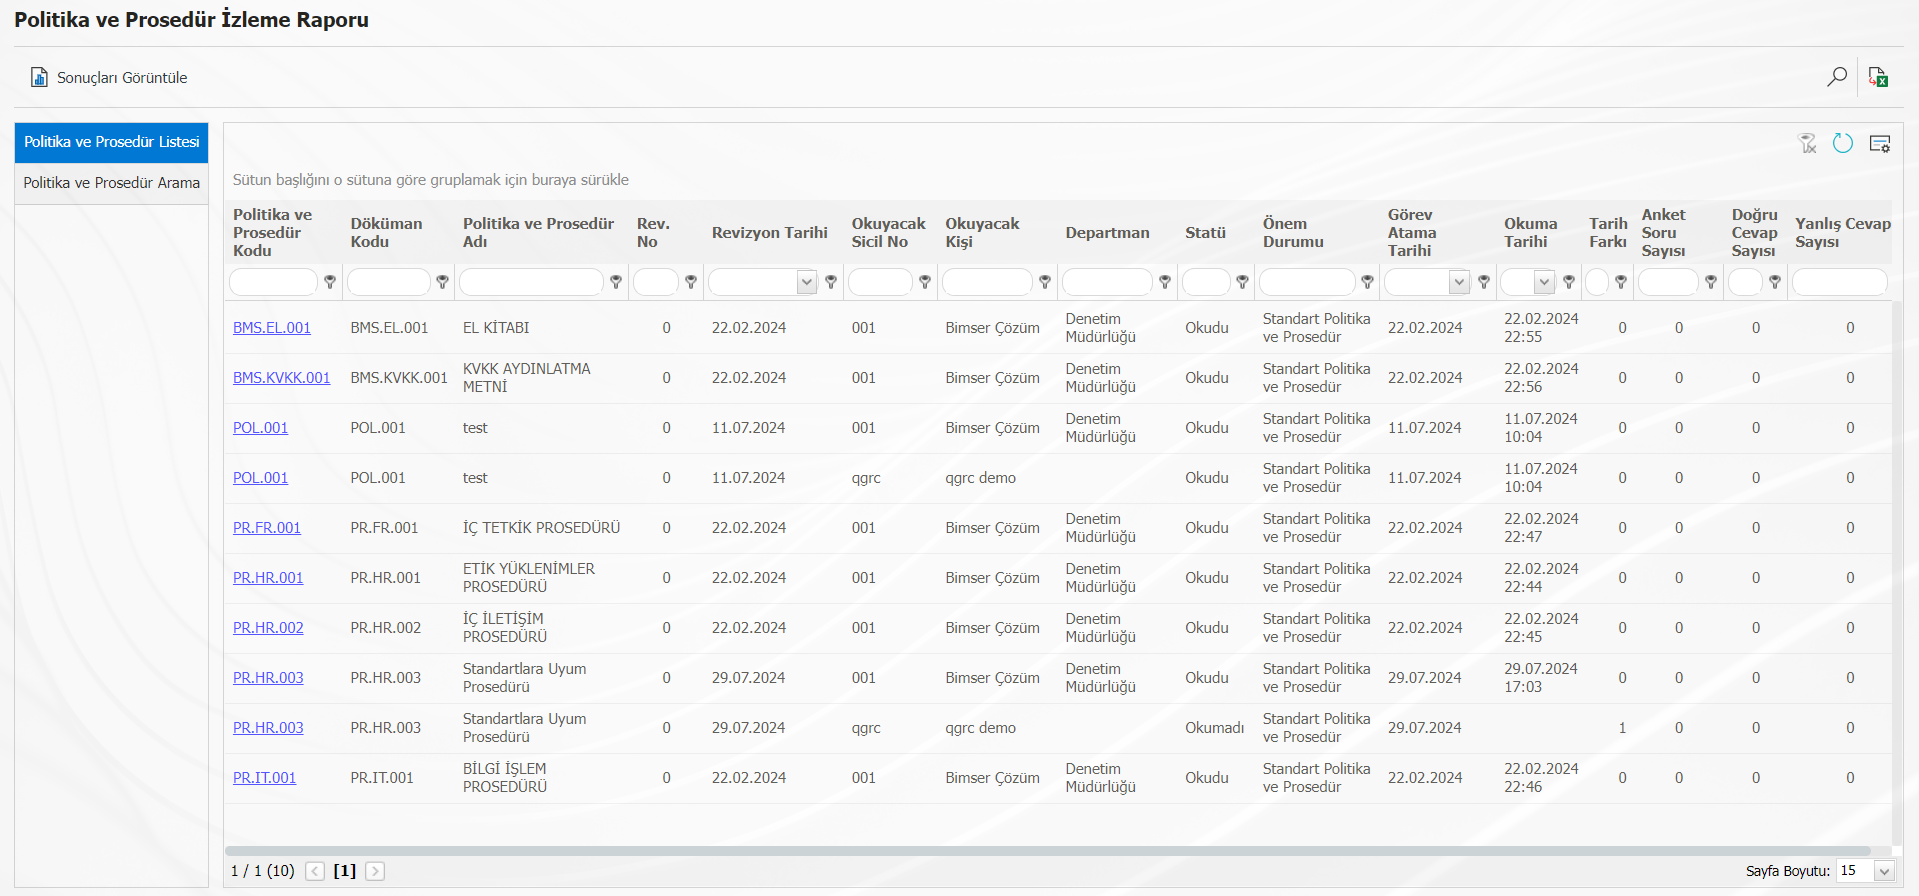The width and height of the screenshot is (1919, 896).
Task: Open the PR.IT.001 policy link
Action: click(x=264, y=778)
